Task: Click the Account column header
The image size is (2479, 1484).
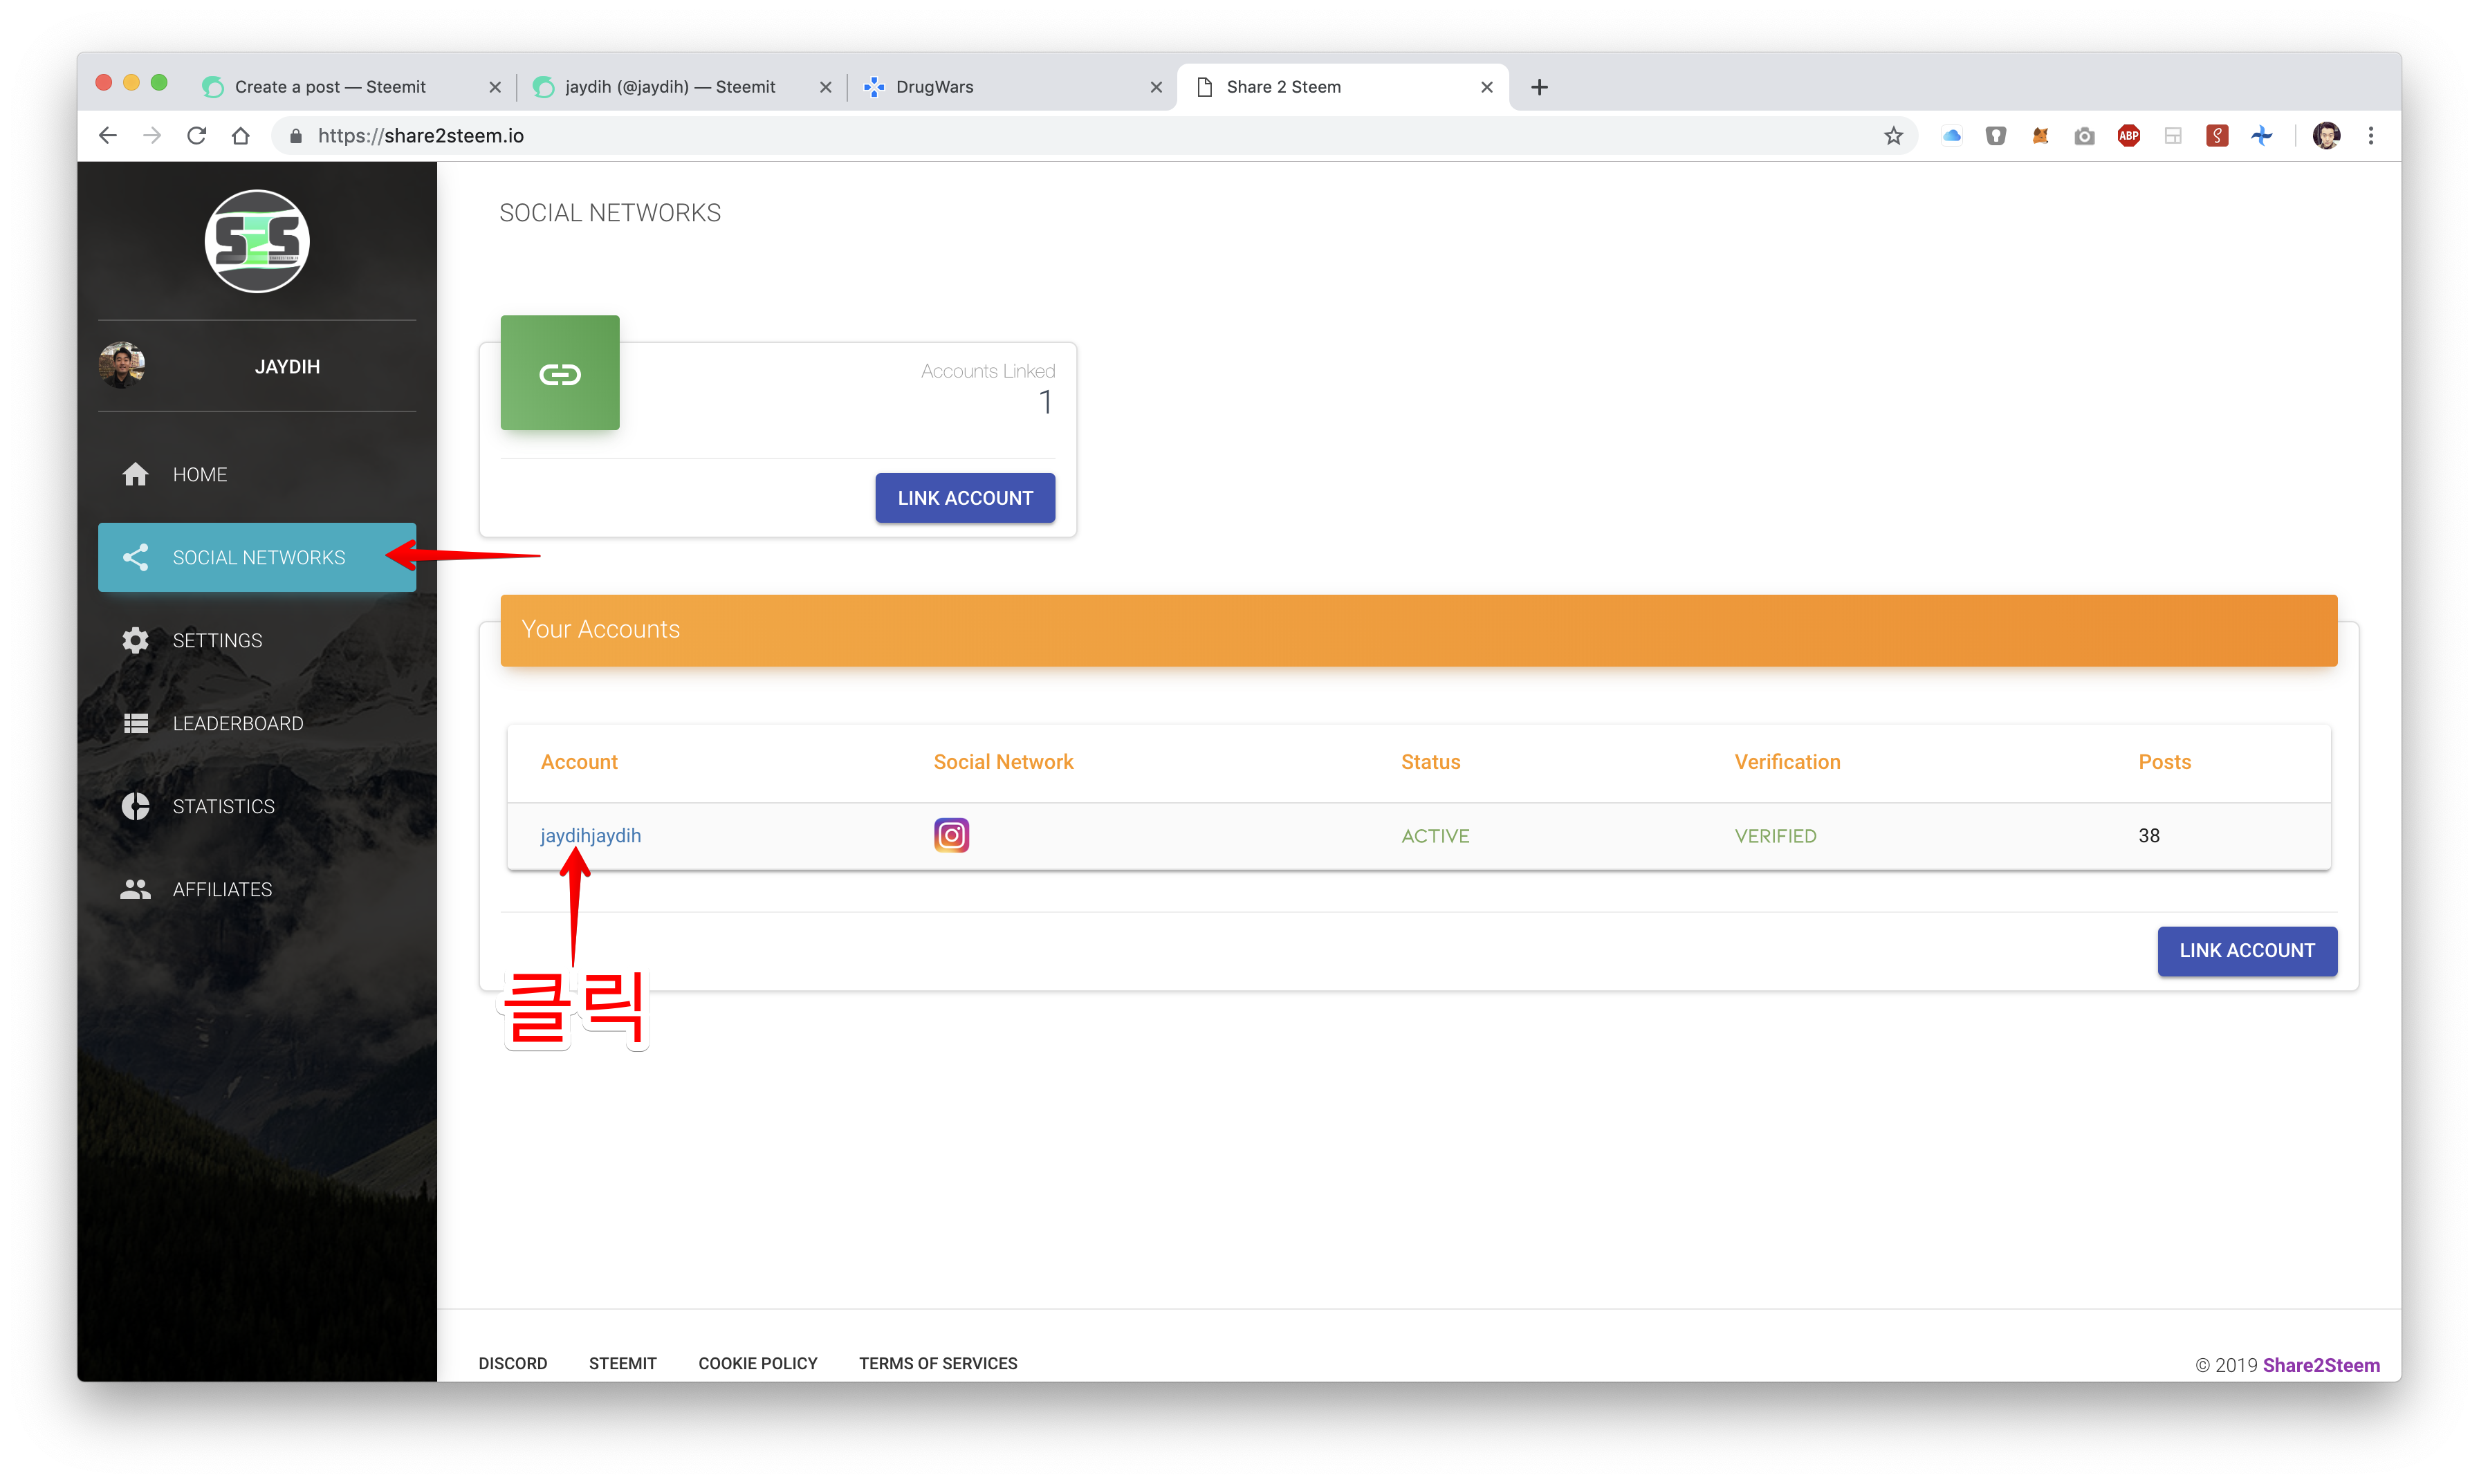Action: pyautogui.click(x=579, y=762)
